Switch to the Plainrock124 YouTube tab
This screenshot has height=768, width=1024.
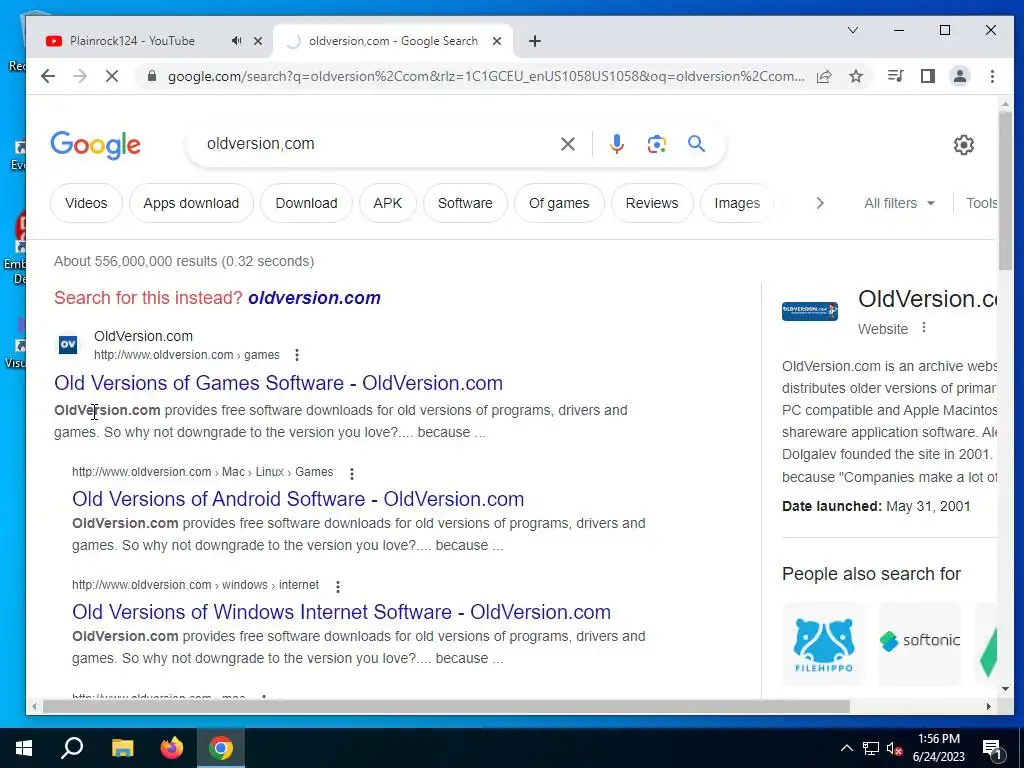[x=133, y=40]
